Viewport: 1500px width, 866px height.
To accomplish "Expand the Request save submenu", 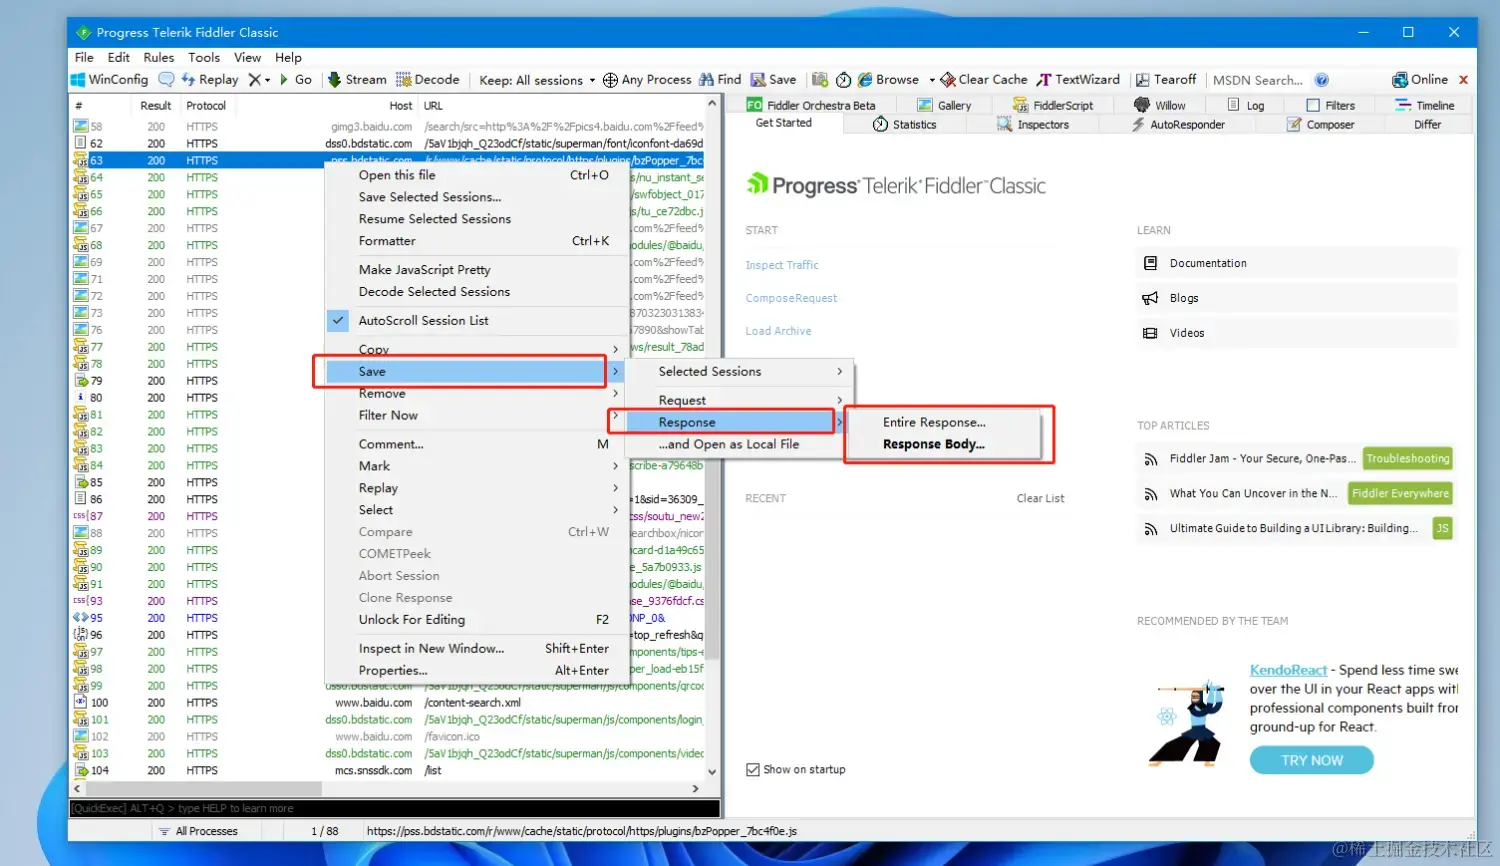I will [x=739, y=401].
